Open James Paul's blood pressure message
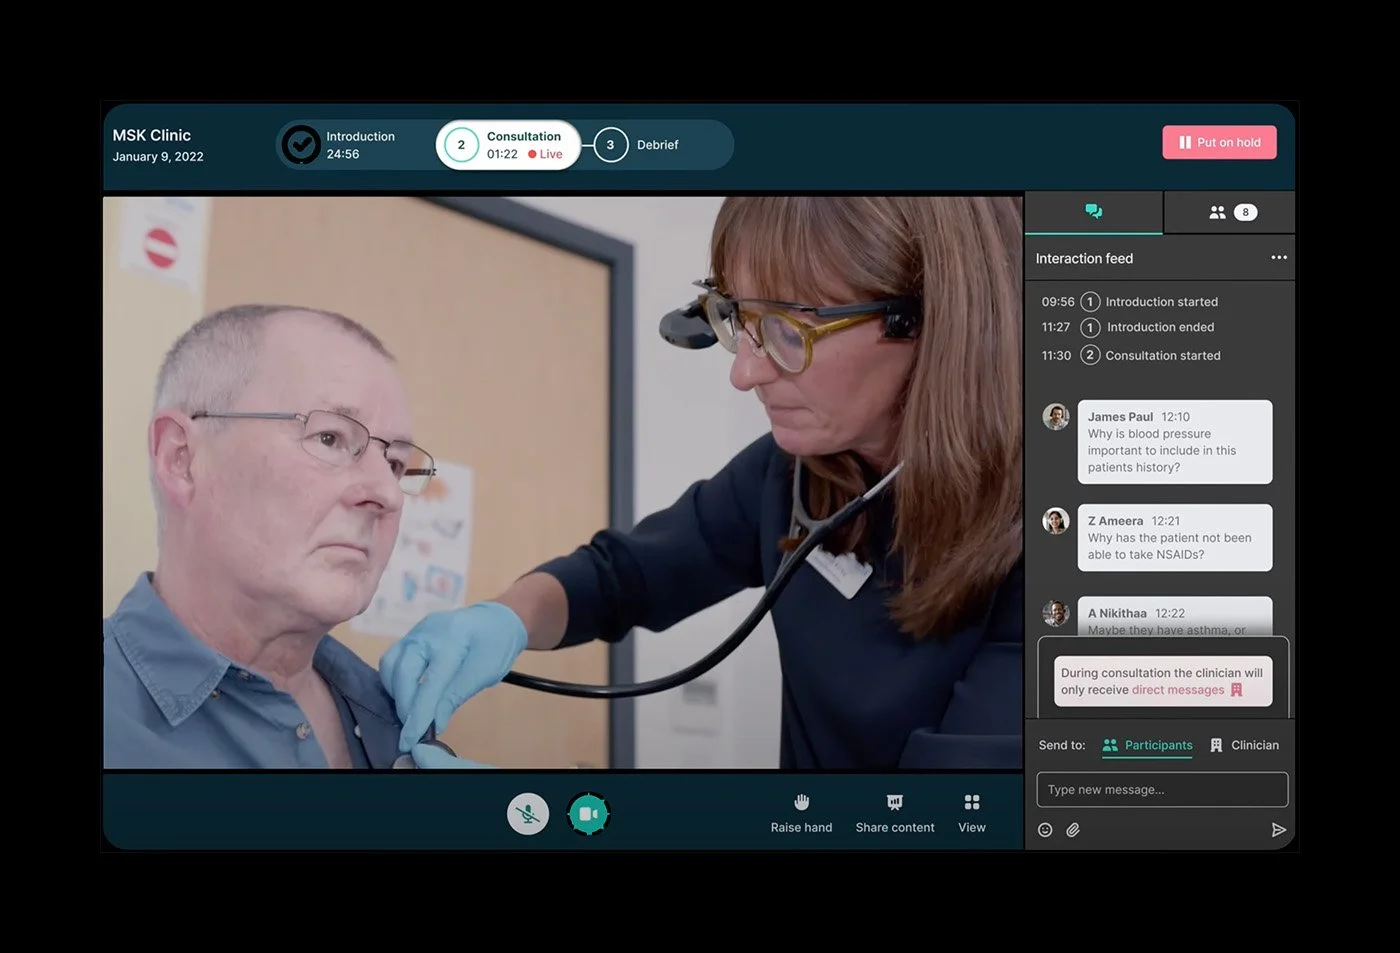Viewport: 1400px width, 953px height. click(x=1175, y=442)
